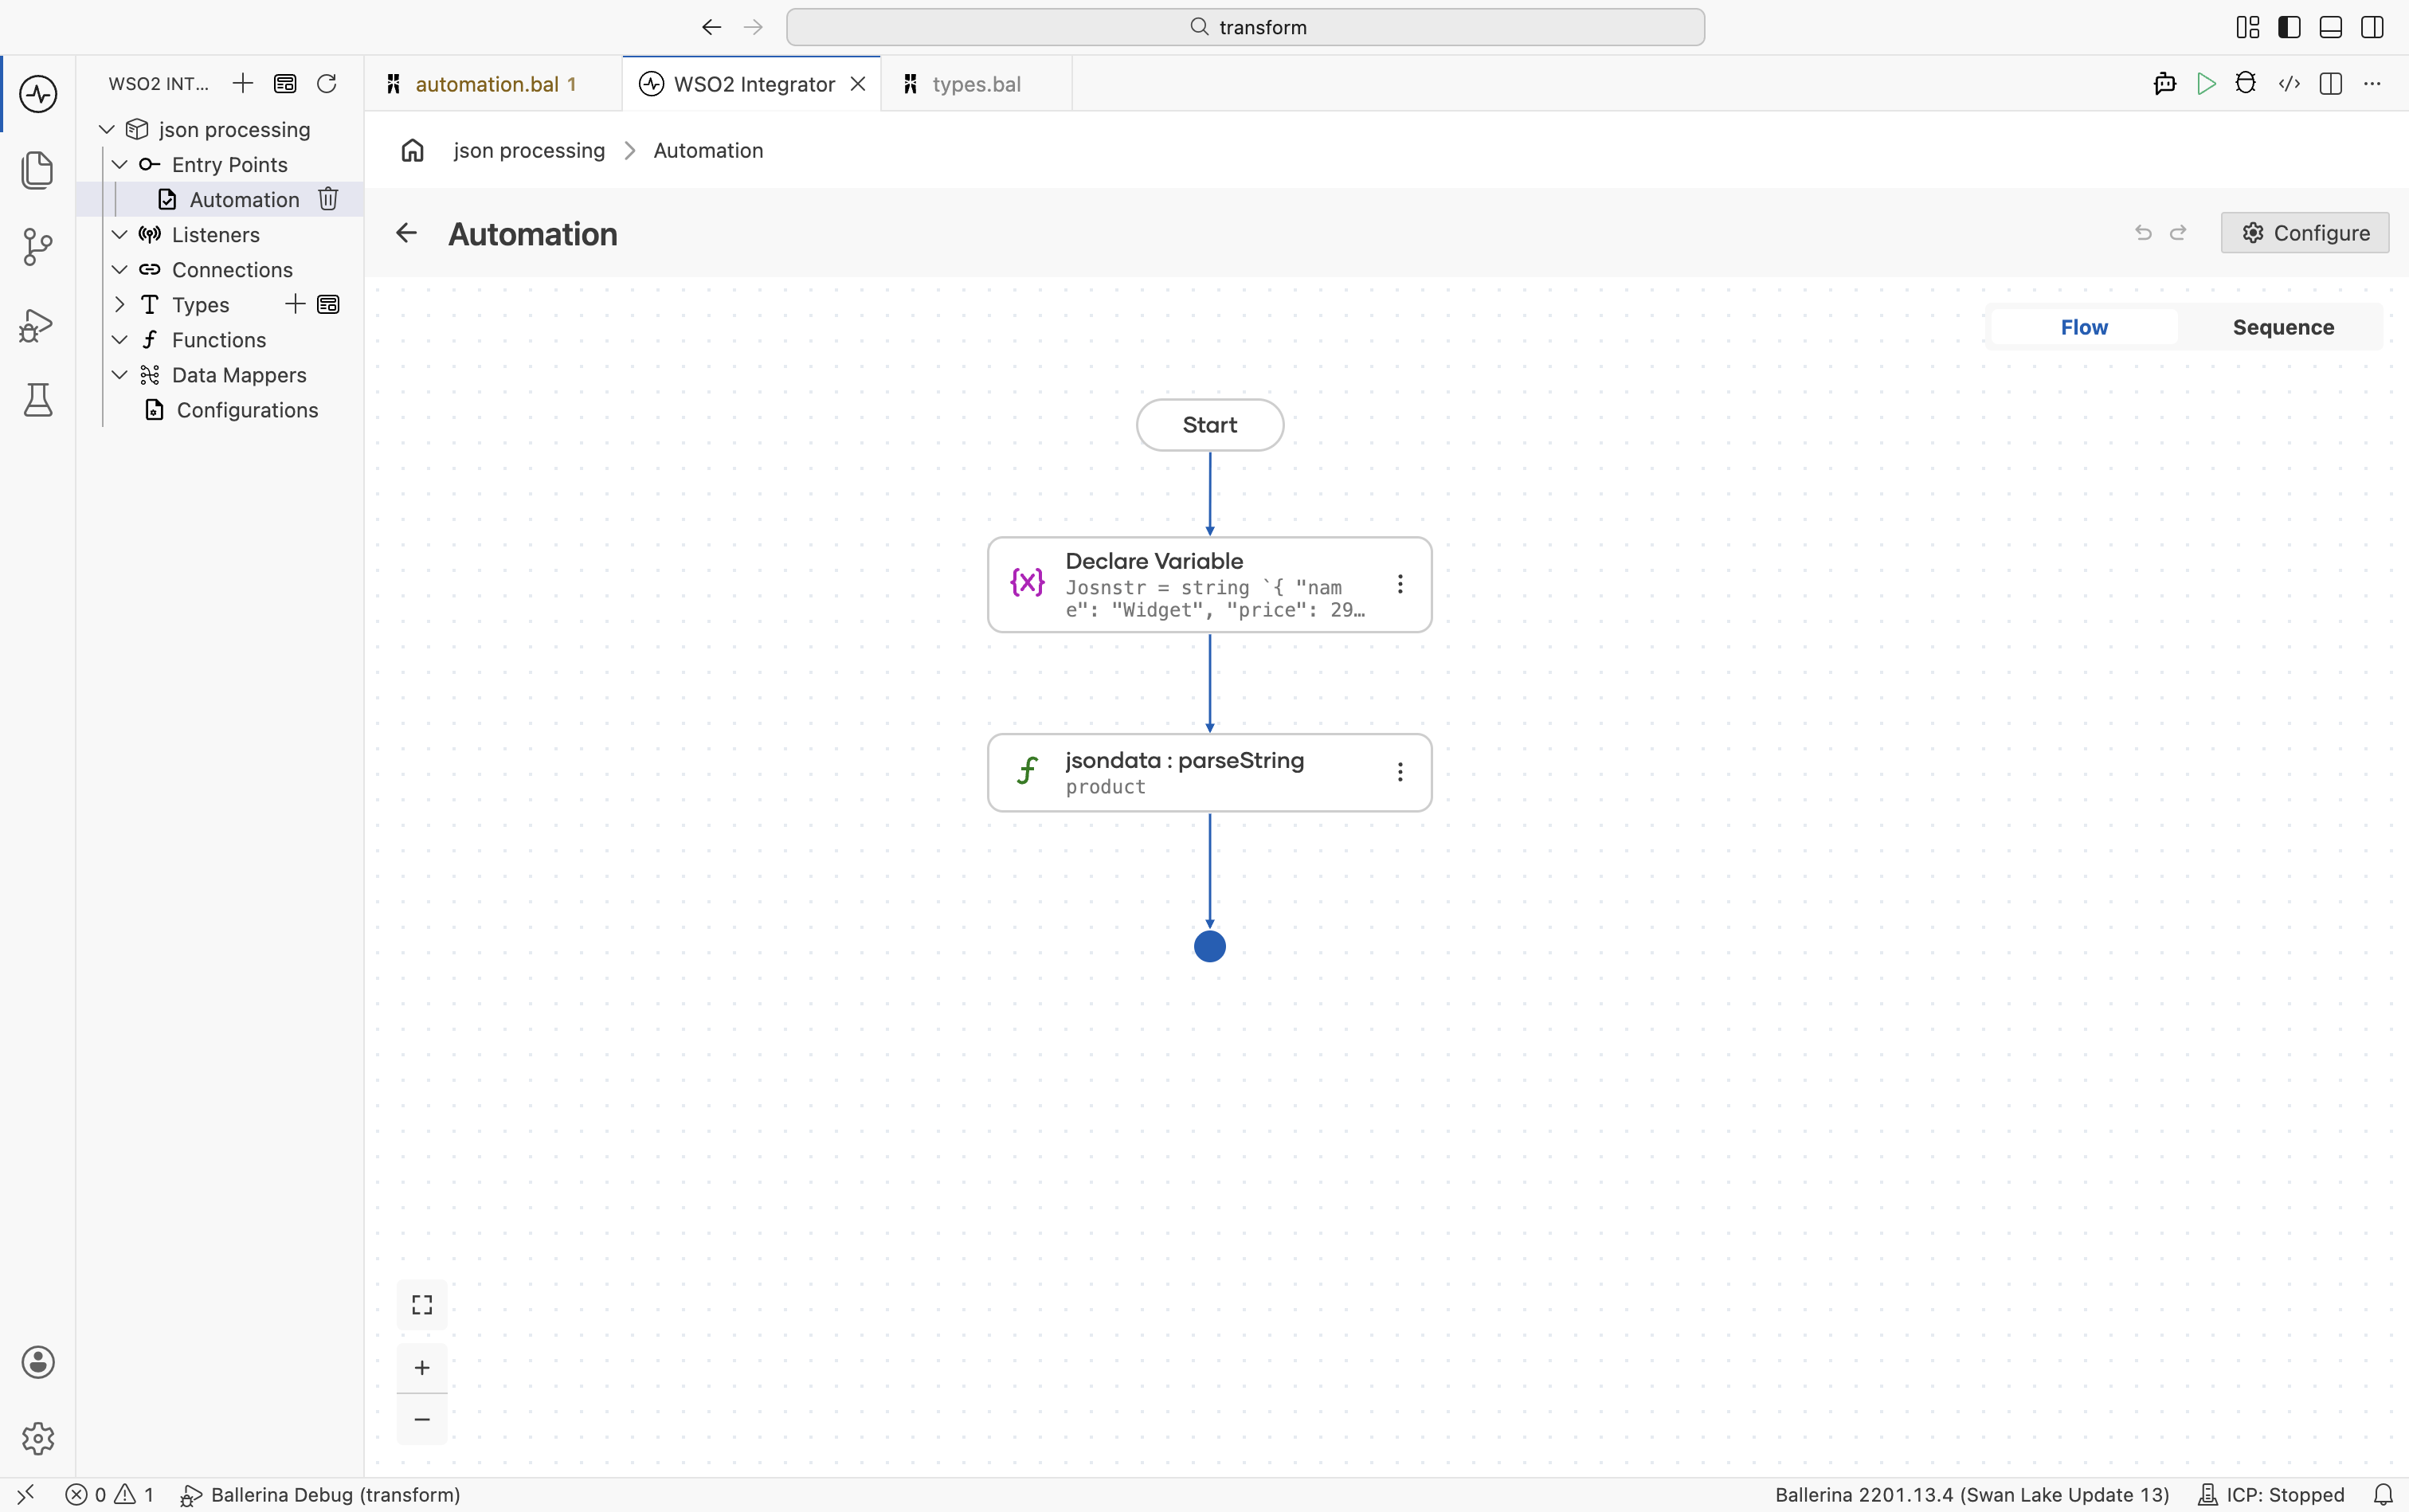The height and width of the screenshot is (1512, 2409).
Task: Show source code with the angle brackets icon
Action: [2289, 83]
